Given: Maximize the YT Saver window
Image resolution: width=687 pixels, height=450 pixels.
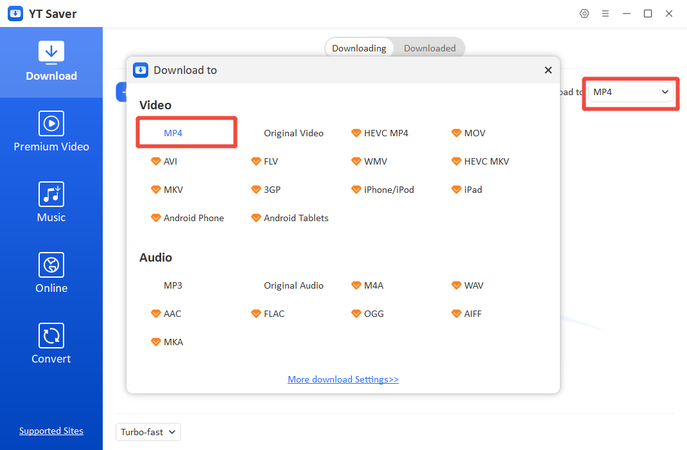Looking at the screenshot, I should click(x=648, y=14).
